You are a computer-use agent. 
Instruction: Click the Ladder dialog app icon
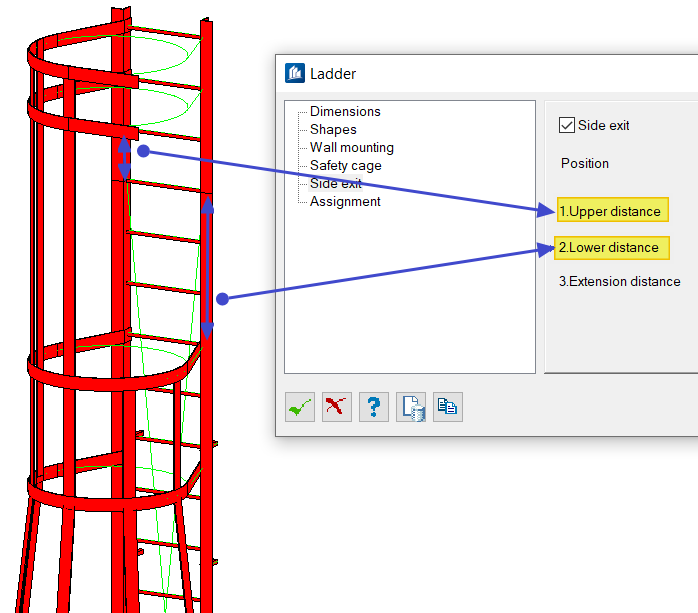click(295, 73)
